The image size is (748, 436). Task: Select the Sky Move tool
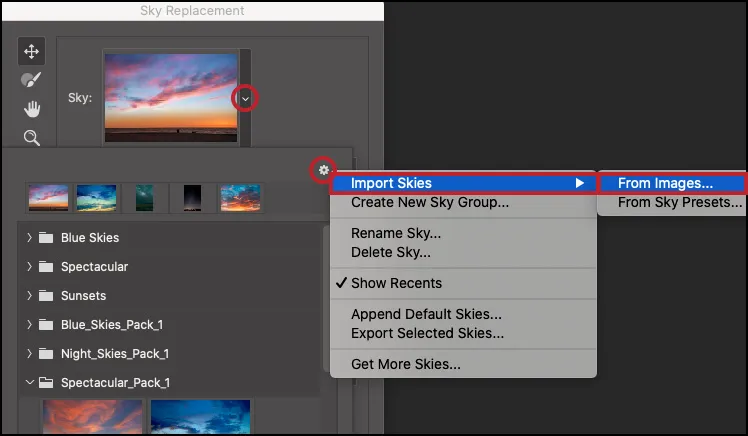tap(31, 51)
